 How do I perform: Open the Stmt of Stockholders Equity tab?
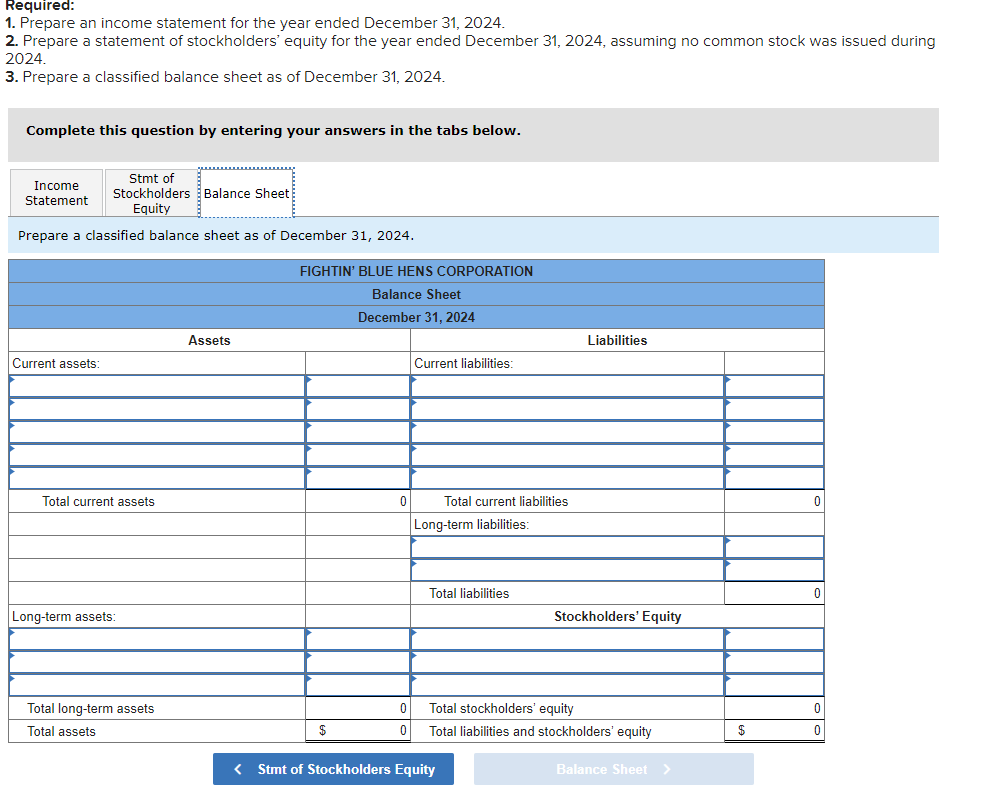click(x=151, y=192)
